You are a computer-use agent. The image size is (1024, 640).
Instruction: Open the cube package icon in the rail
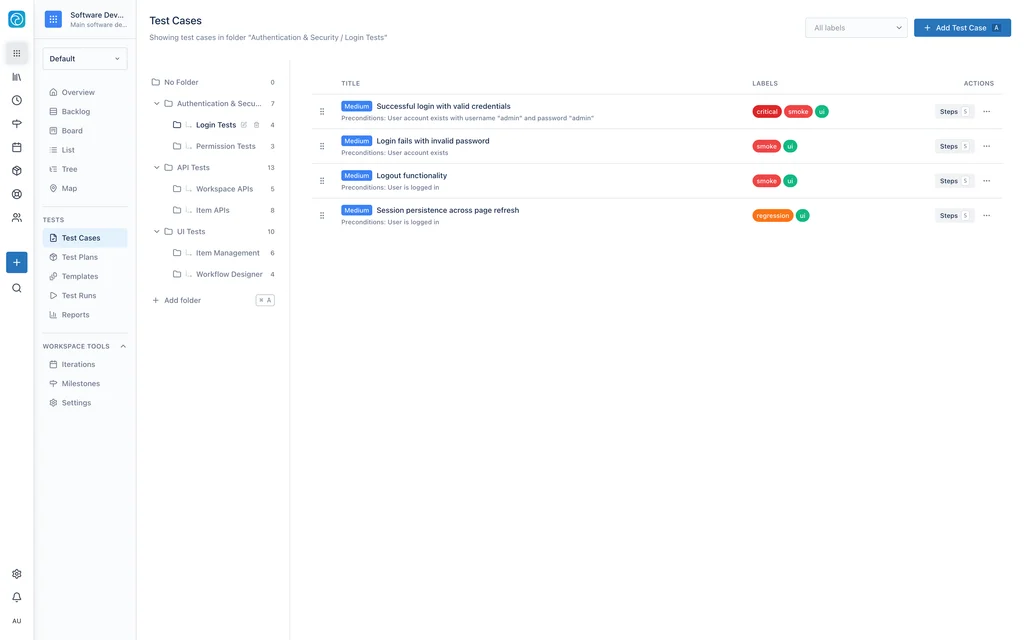click(x=16, y=171)
